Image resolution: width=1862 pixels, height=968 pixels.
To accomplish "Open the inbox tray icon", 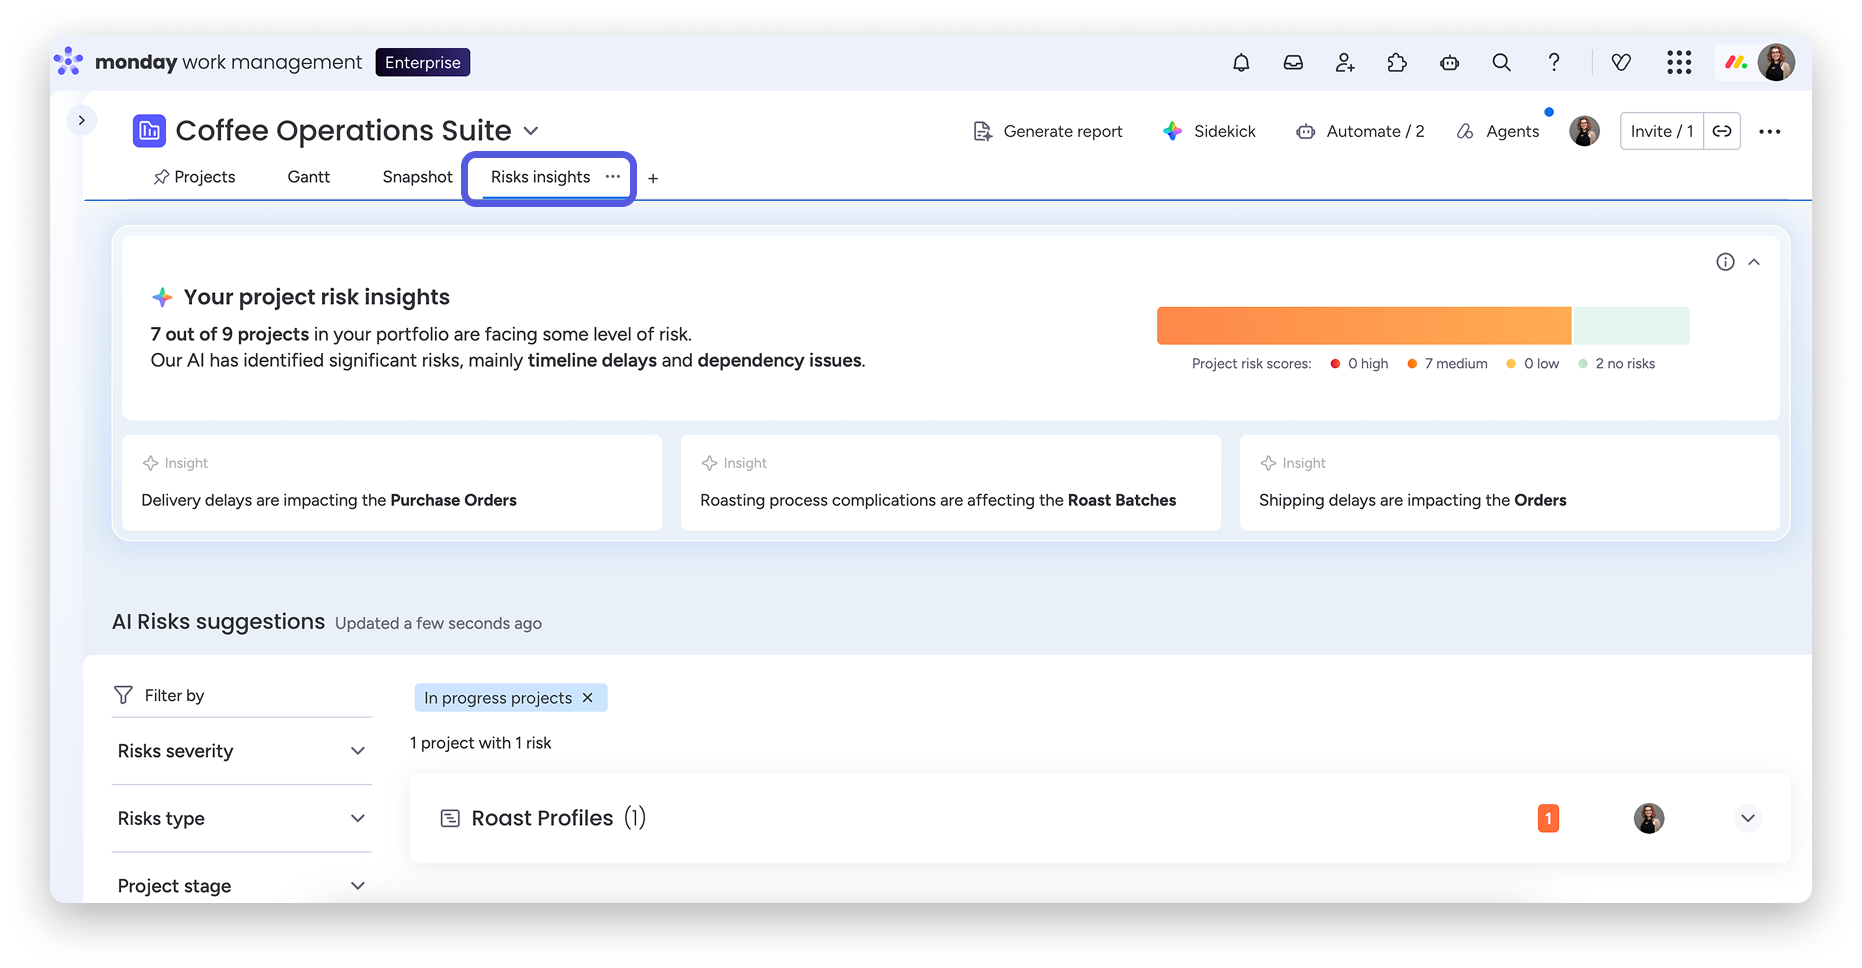I will point(1293,63).
